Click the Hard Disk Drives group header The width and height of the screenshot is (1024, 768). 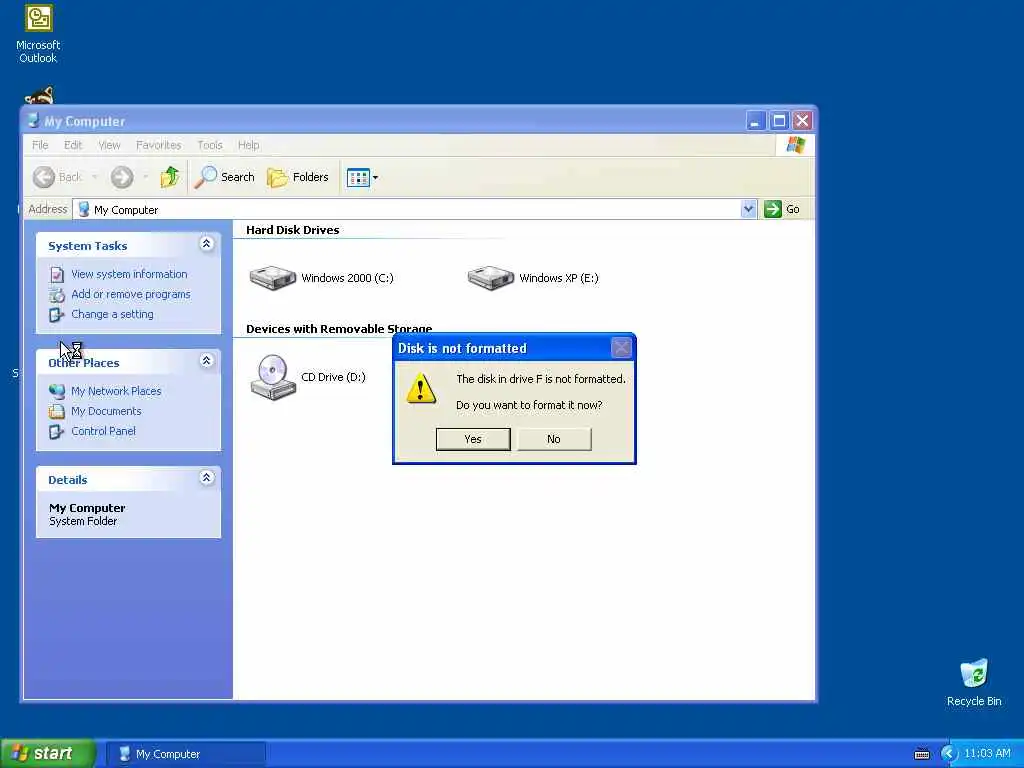tap(293, 230)
